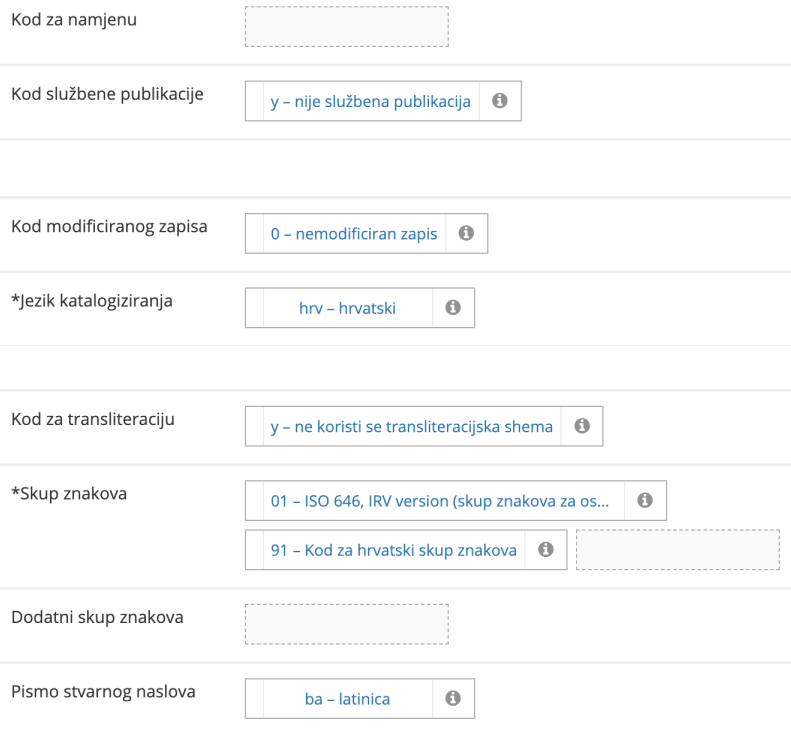Click '91 – Kod za hrvatski skup znakova' value
This screenshot has height=731, width=791.
(x=393, y=550)
